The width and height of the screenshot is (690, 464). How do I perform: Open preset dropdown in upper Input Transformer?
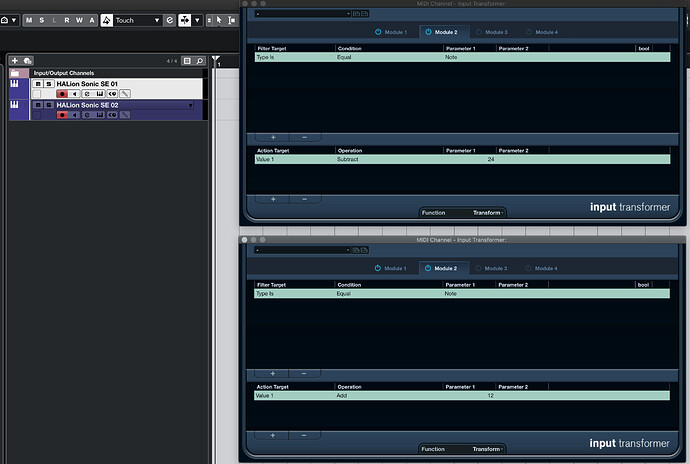(303, 14)
